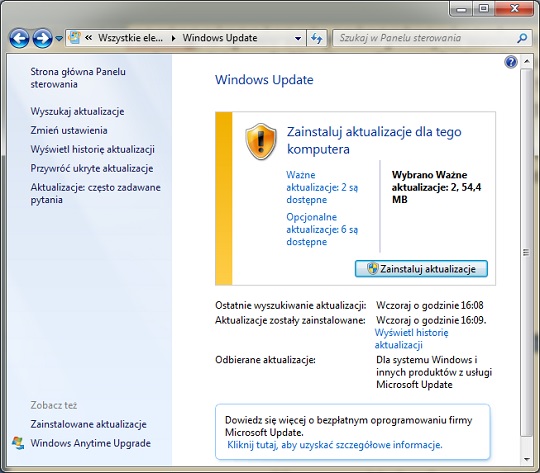Close the Windows Update window
This screenshot has height=473, width=540.
(514, 9)
